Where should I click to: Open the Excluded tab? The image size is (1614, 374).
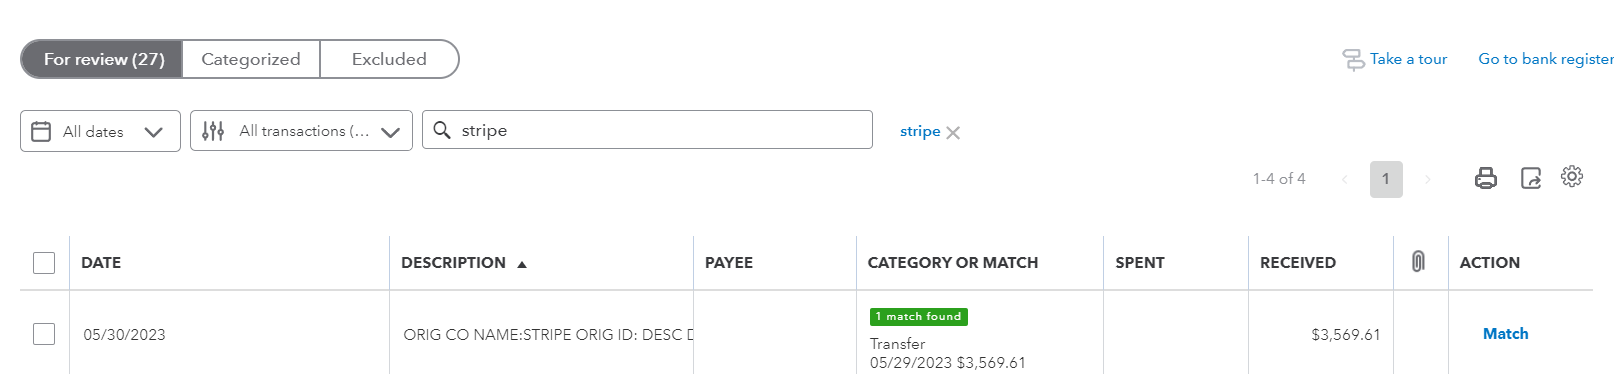pyautogui.click(x=389, y=59)
